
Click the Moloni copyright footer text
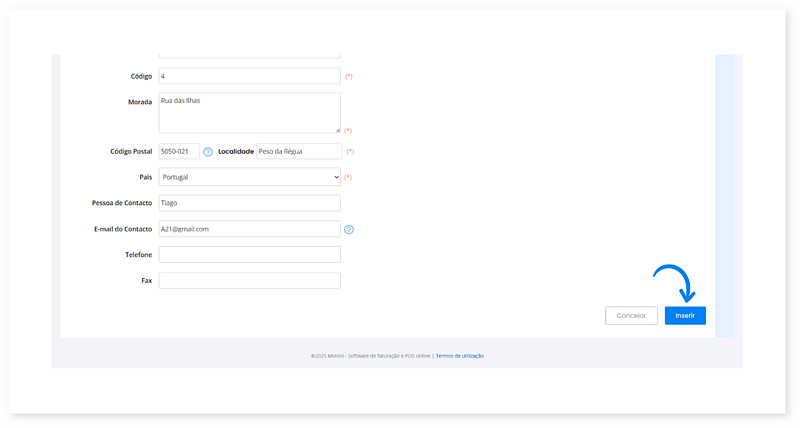point(370,356)
